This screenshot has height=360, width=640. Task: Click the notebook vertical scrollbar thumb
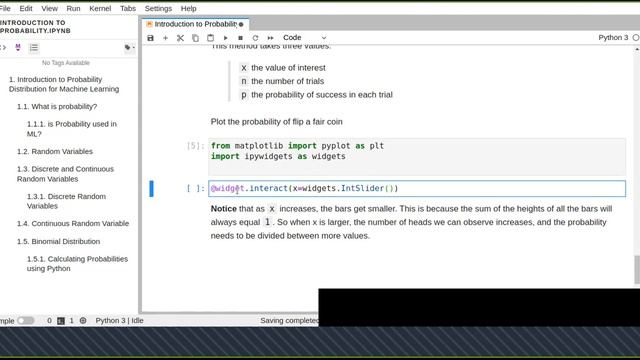click(x=637, y=269)
